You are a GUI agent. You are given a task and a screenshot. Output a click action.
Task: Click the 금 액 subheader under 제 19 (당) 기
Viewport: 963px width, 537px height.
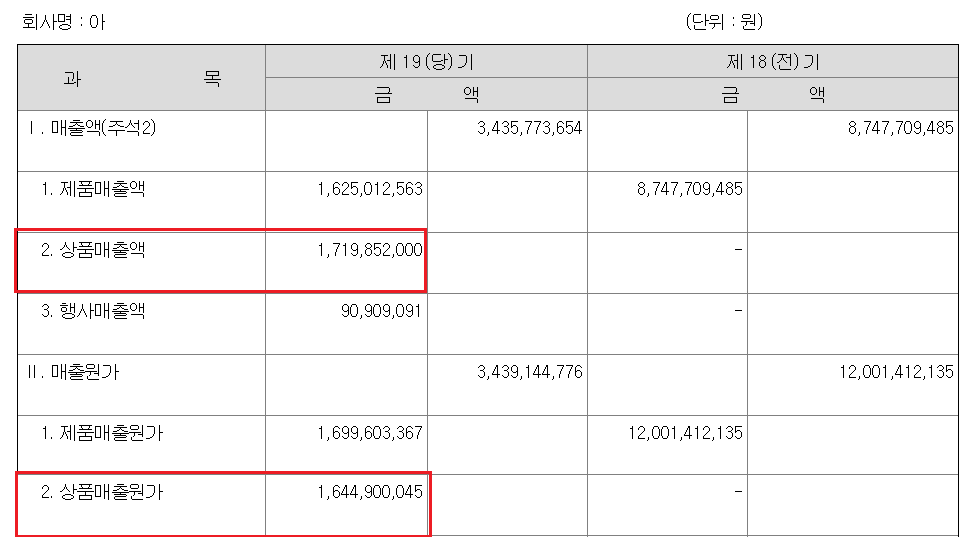coord(426,94)
